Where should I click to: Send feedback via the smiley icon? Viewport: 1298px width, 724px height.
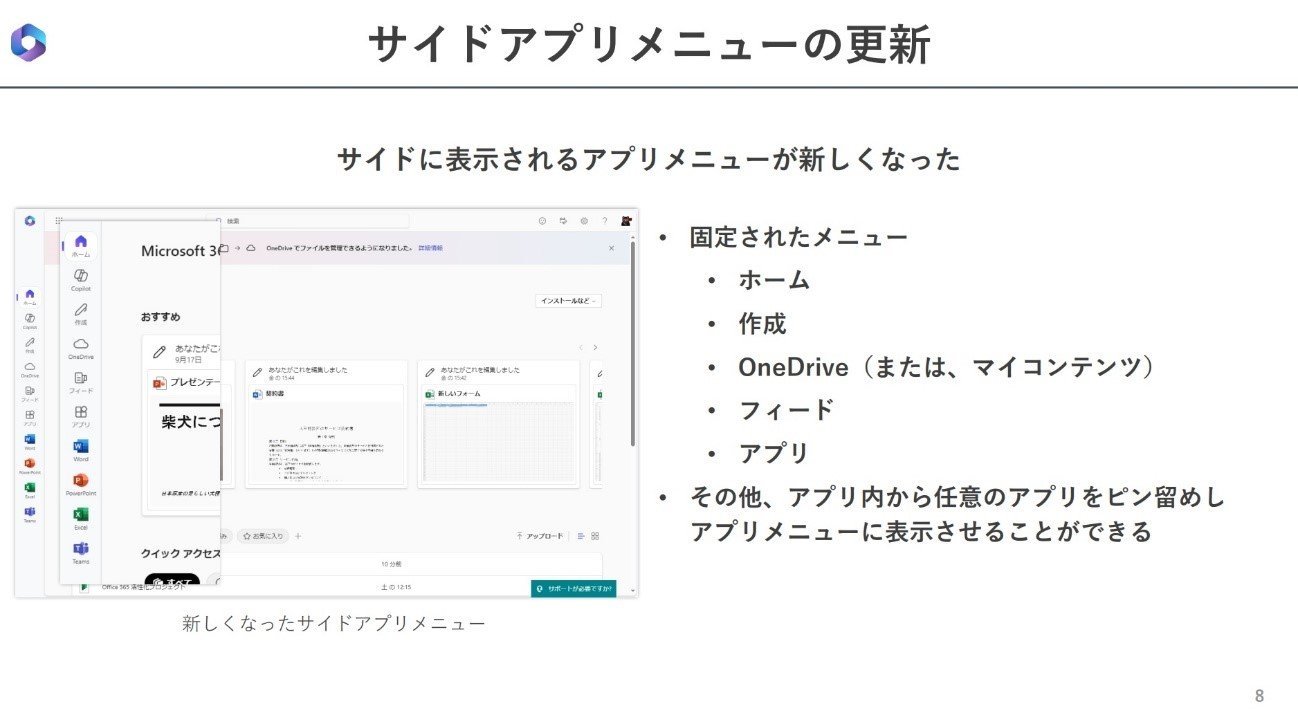click(x=542, y=221)
